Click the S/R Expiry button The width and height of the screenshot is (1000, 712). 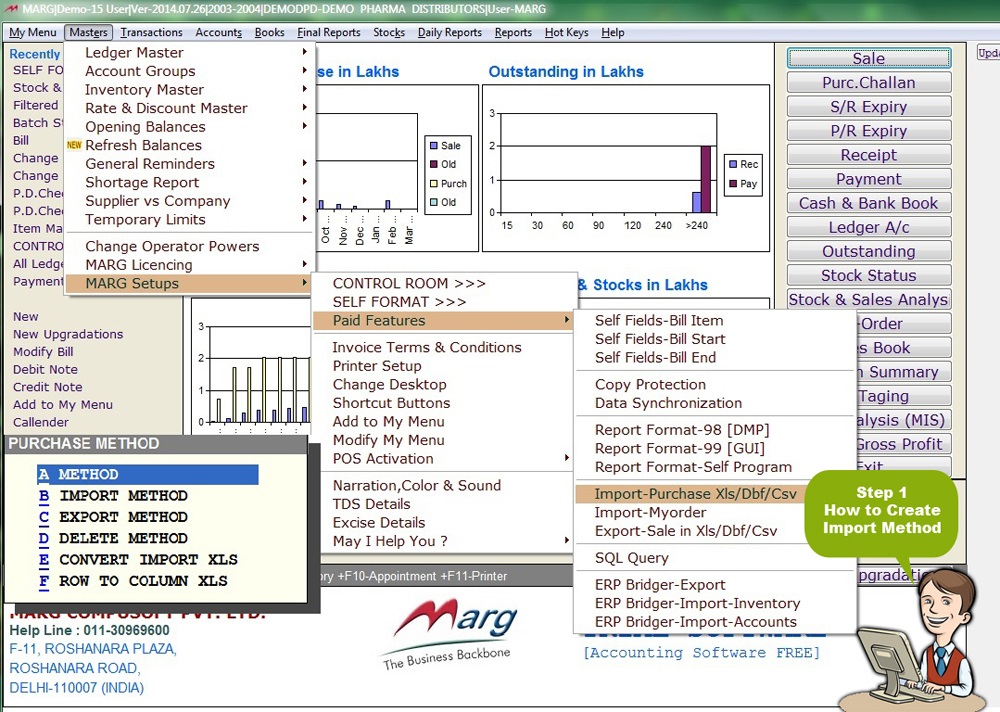click(x=869, y=107)
